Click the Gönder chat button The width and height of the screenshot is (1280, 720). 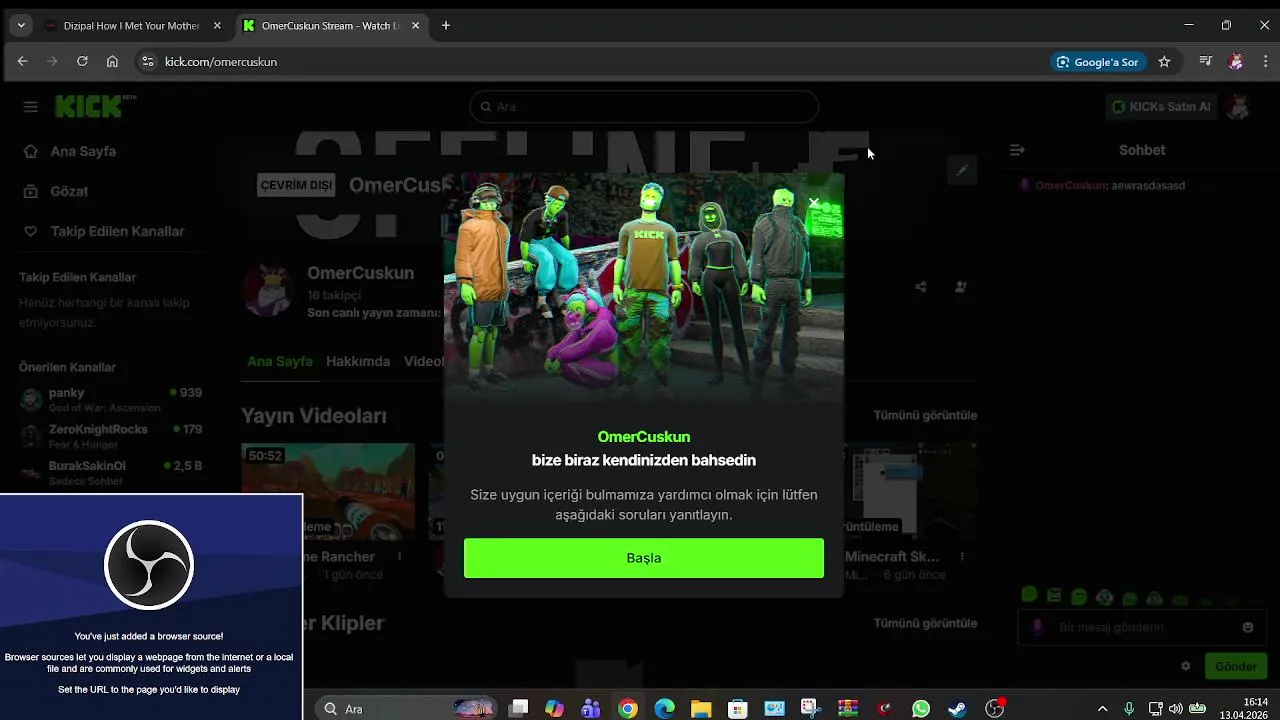pyautogui.click(x=1236, y=666)
